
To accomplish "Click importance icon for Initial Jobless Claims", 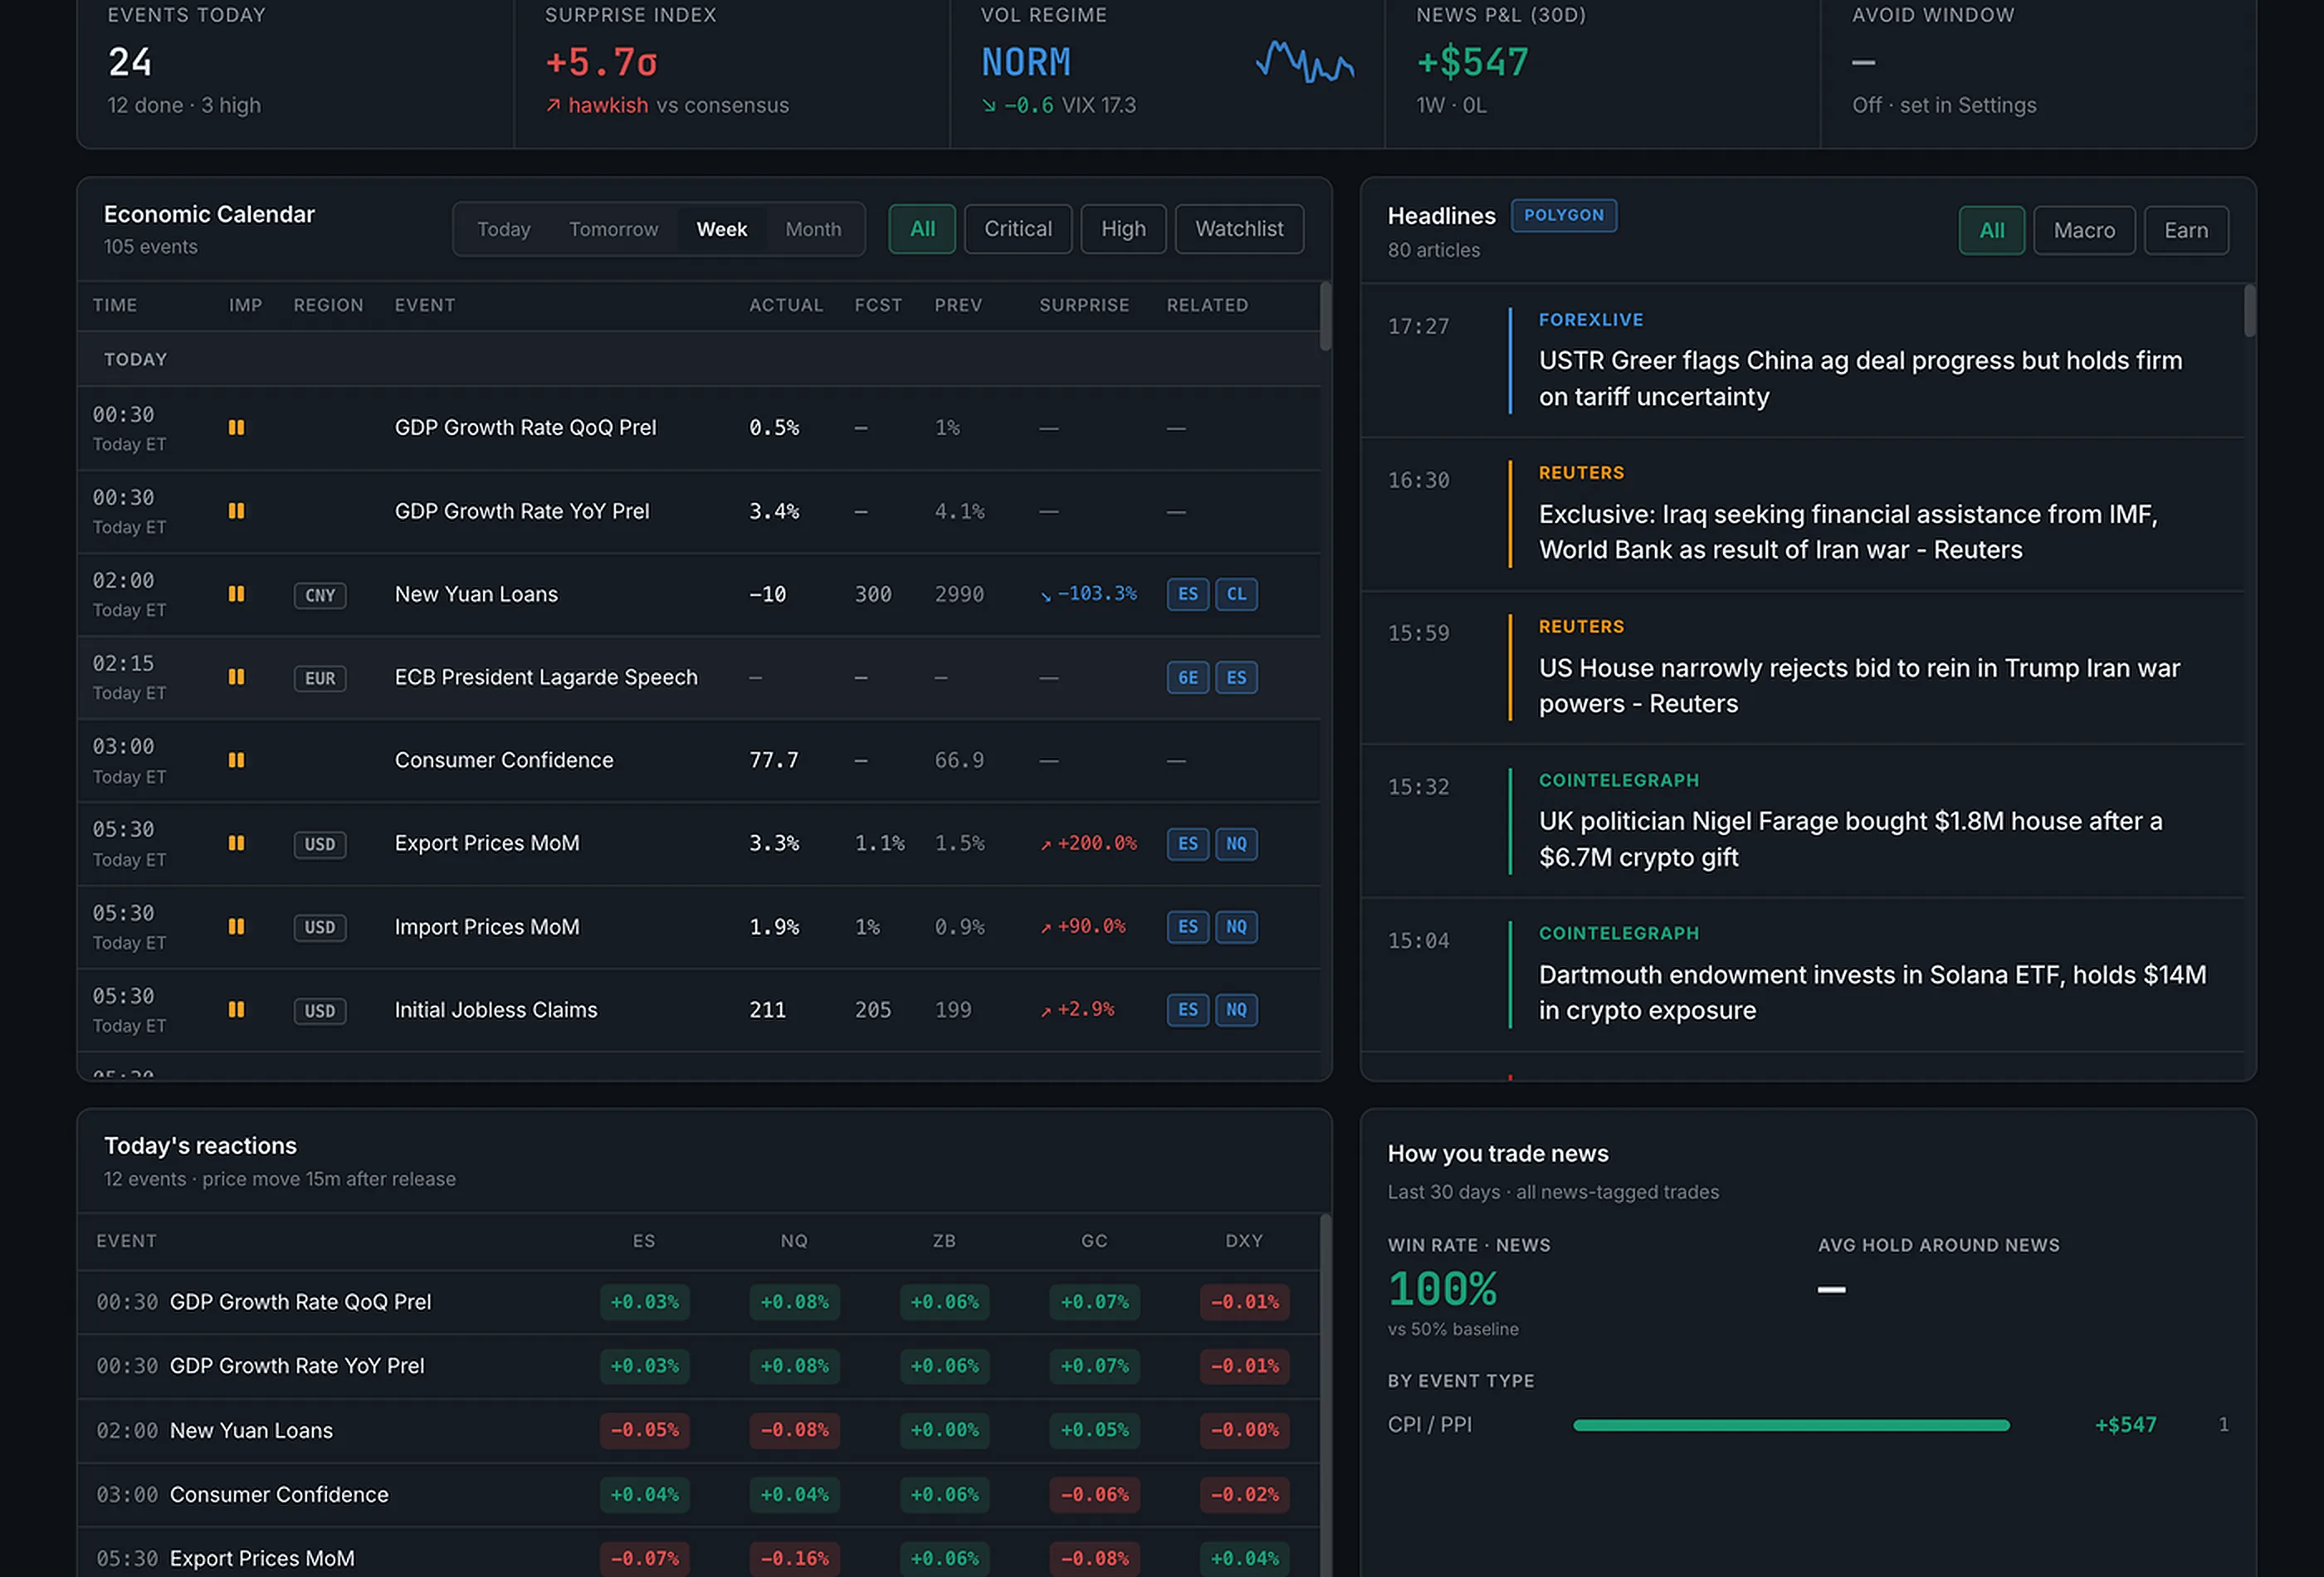I will click(x=236, y=1009).
